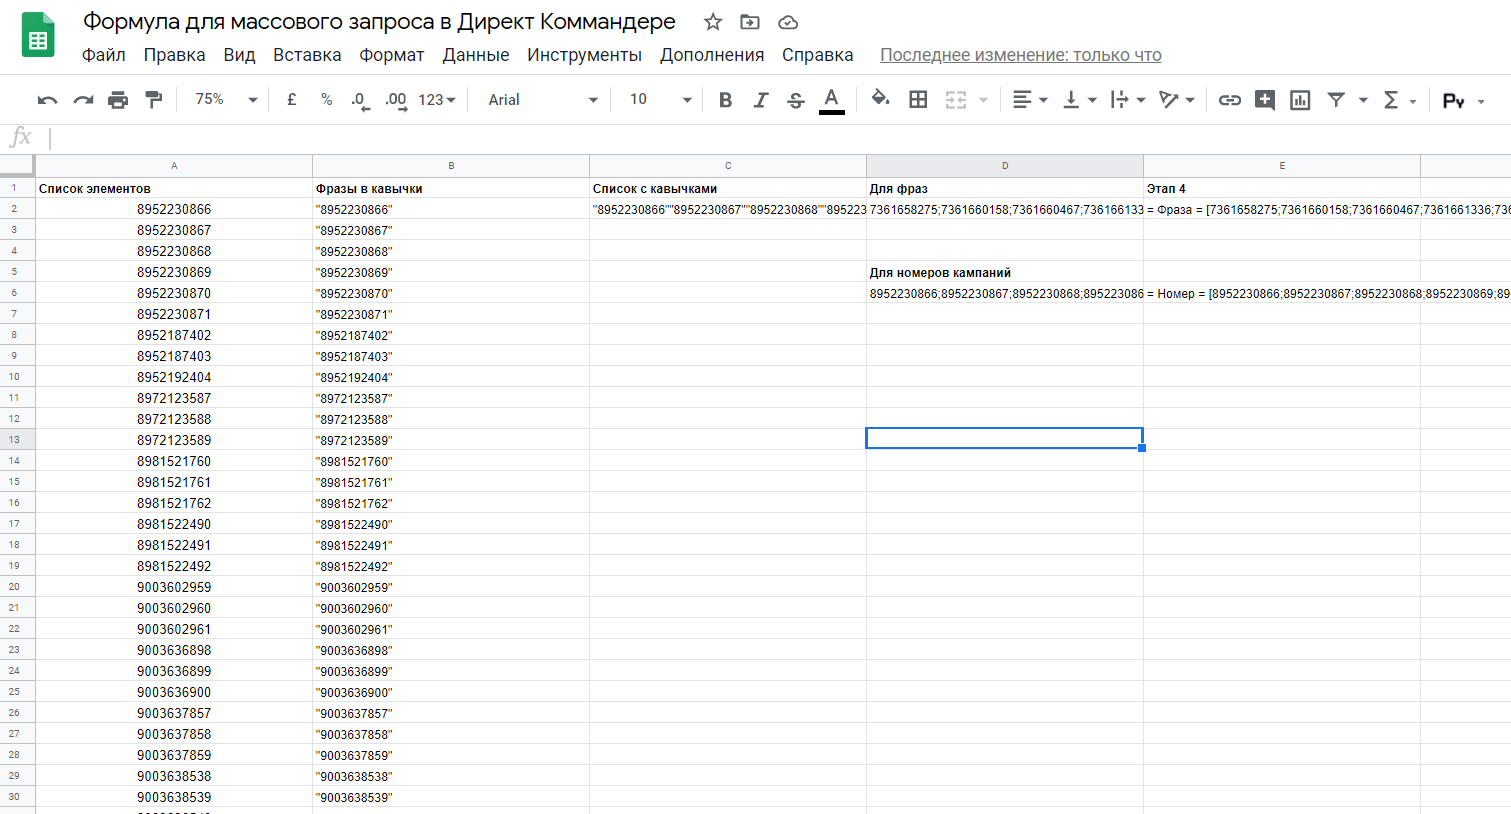Select the column B header
Screen dimensions: 1511x814
(451, 166)
